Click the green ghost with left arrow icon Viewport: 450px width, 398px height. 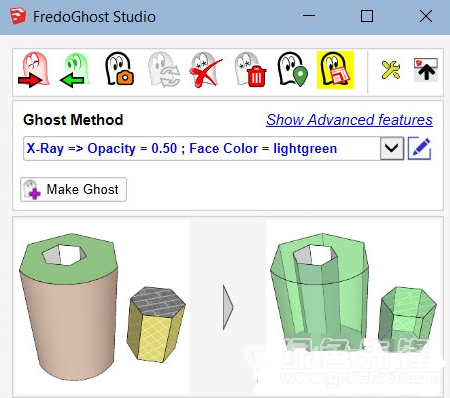point(75,70)
